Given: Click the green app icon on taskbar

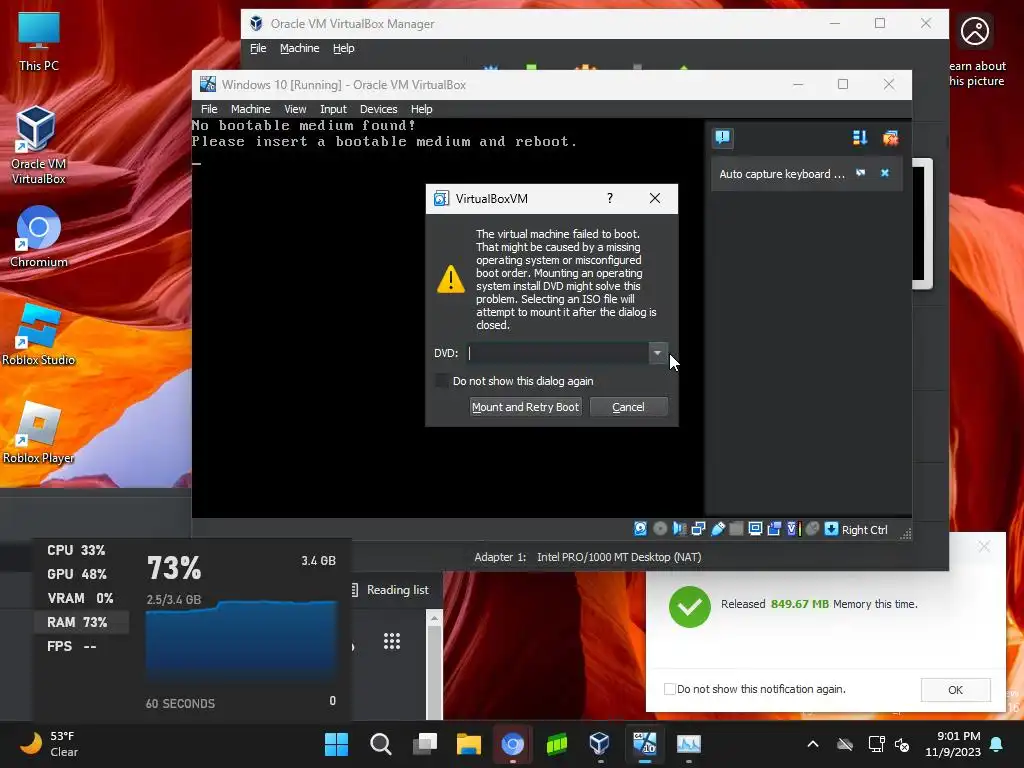Looking at the screenshot, I should pos(556,744).
